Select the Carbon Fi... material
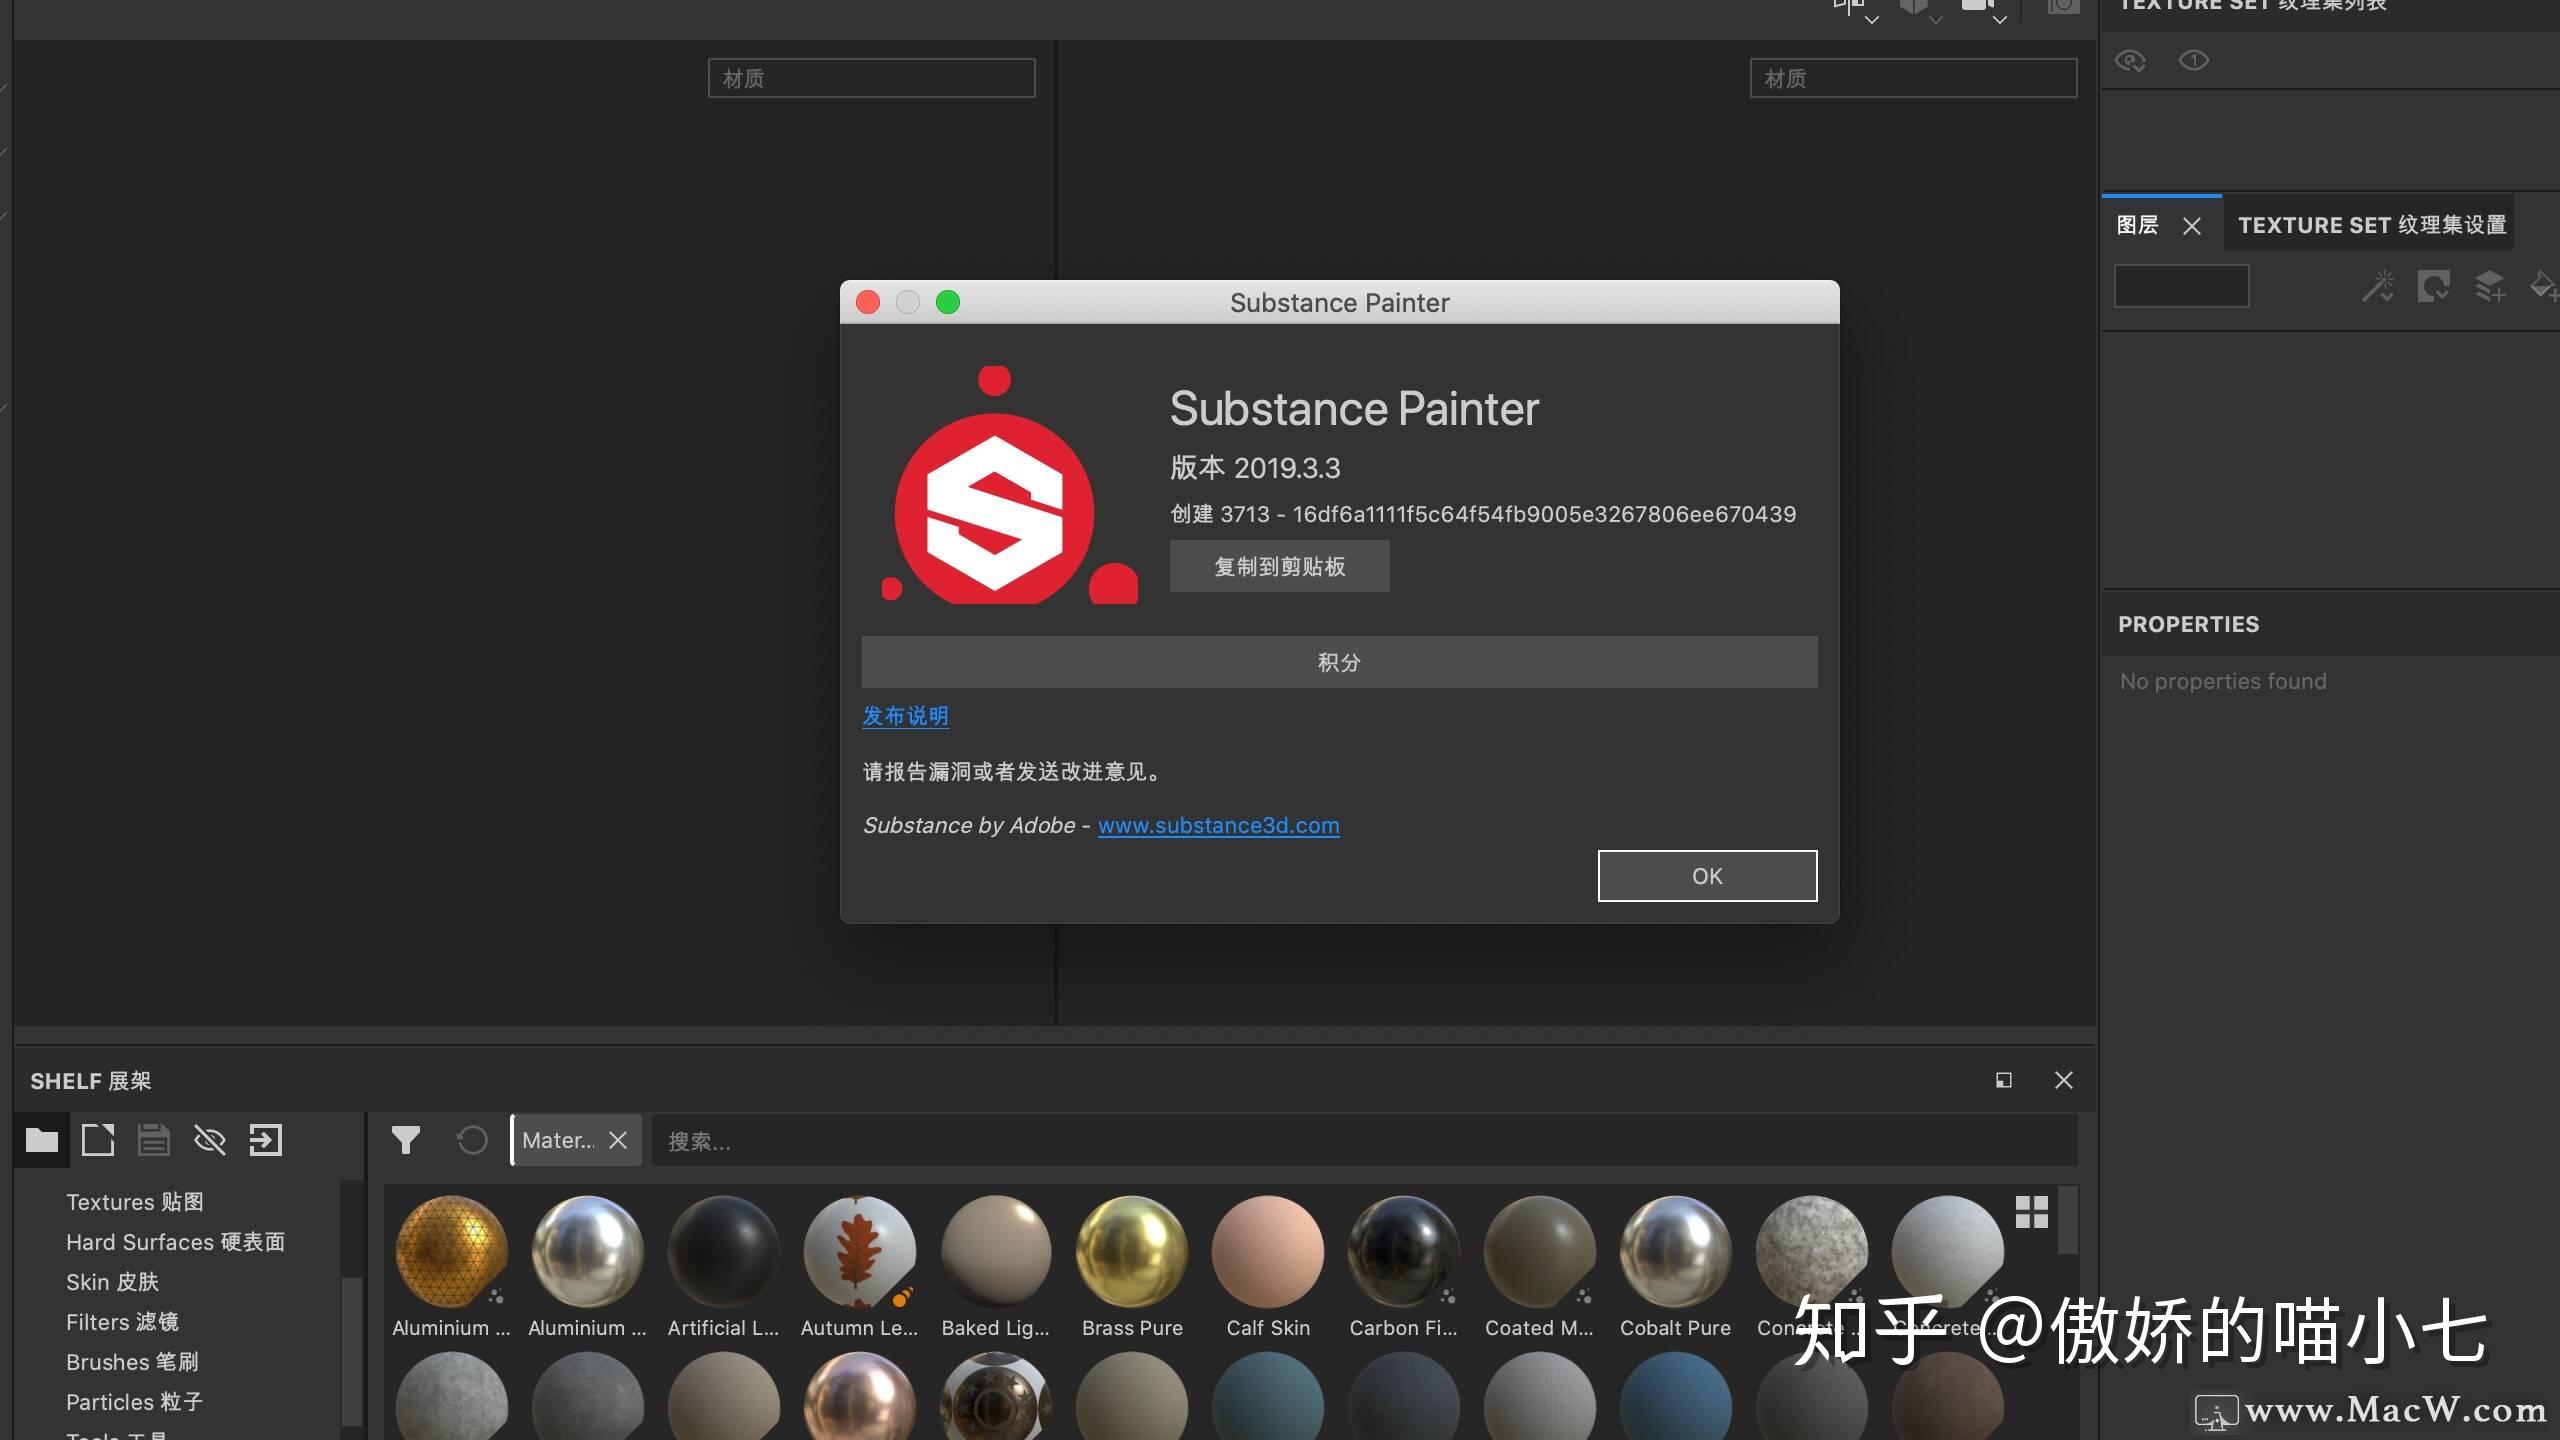2560x1440 pixels. (x=1403, y=1252)
